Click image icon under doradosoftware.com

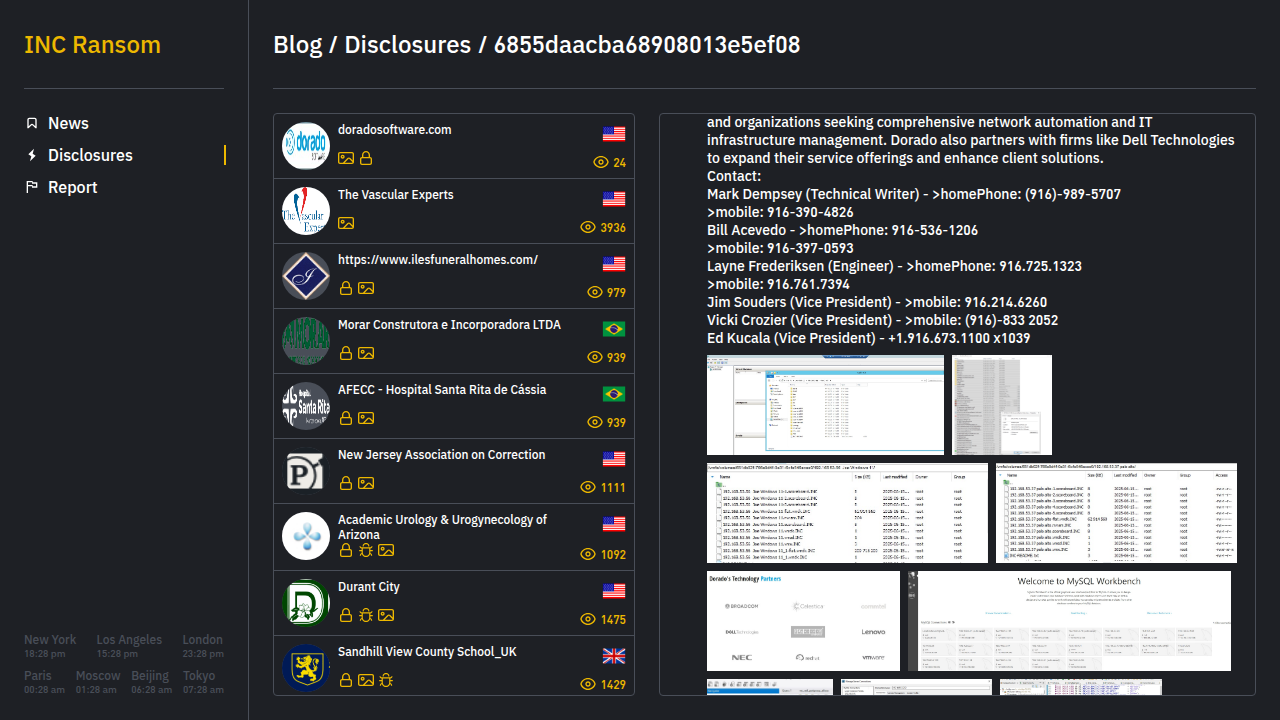(346, 158)
